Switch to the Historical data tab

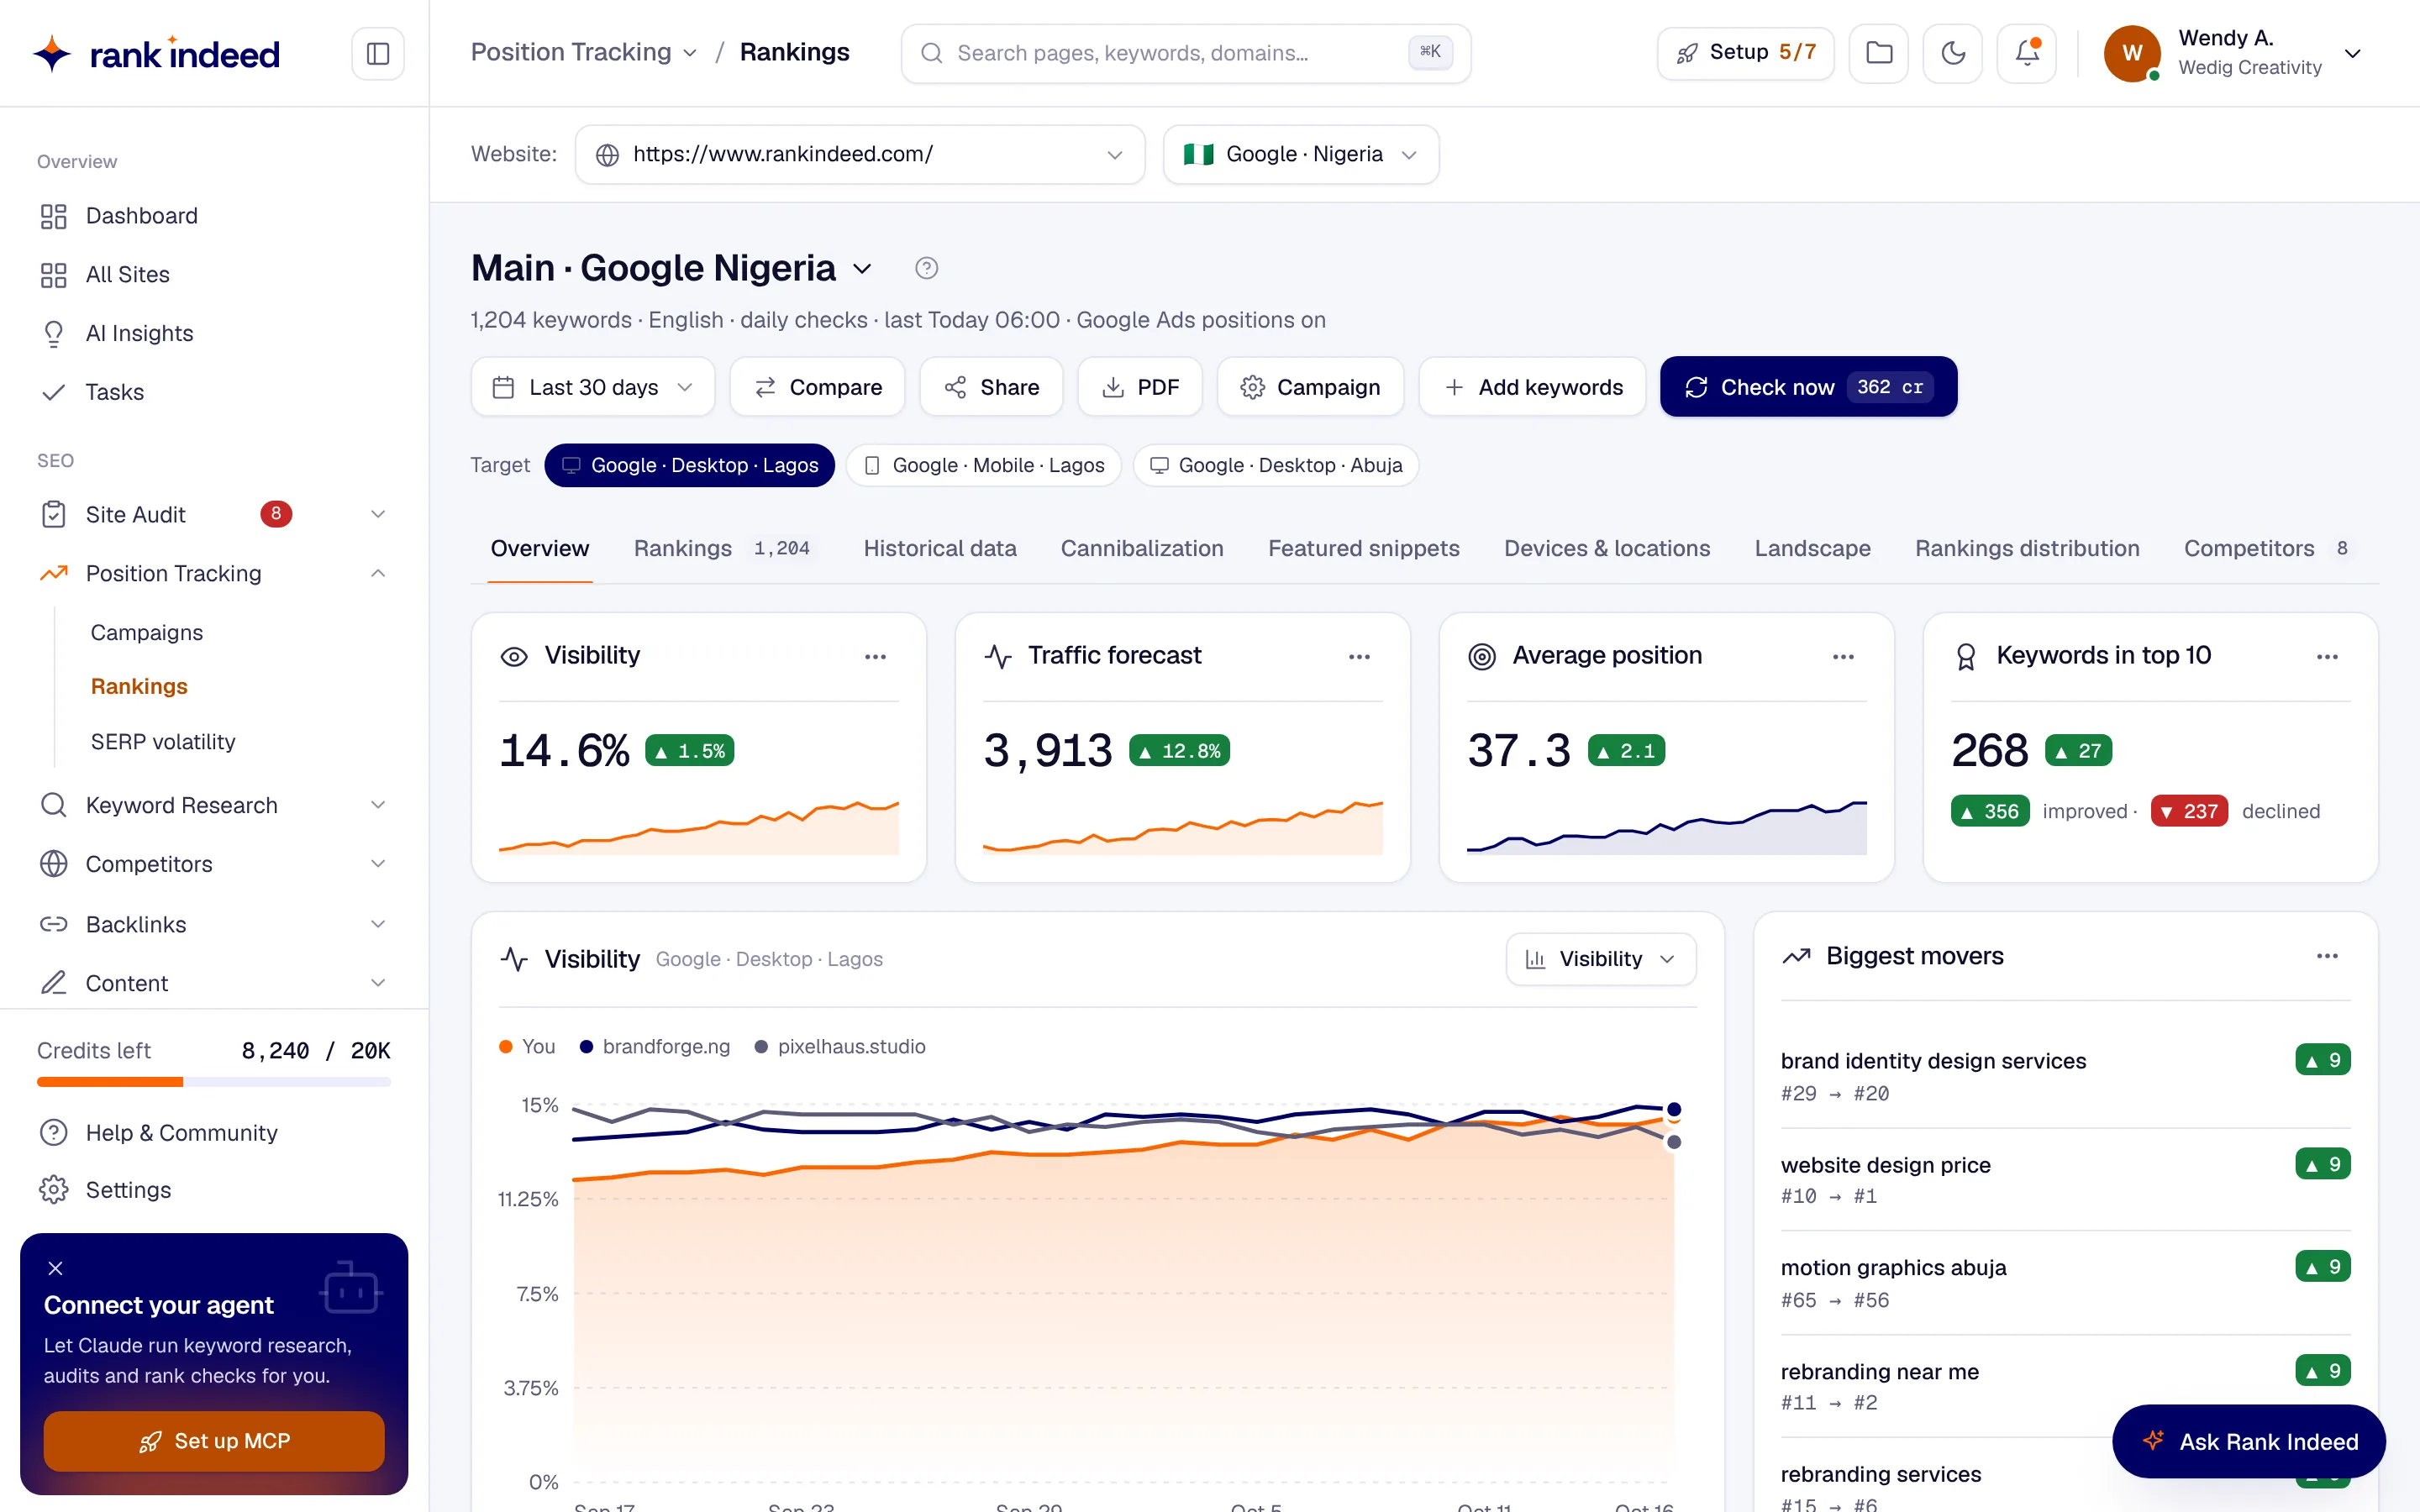tap(939, 548)
